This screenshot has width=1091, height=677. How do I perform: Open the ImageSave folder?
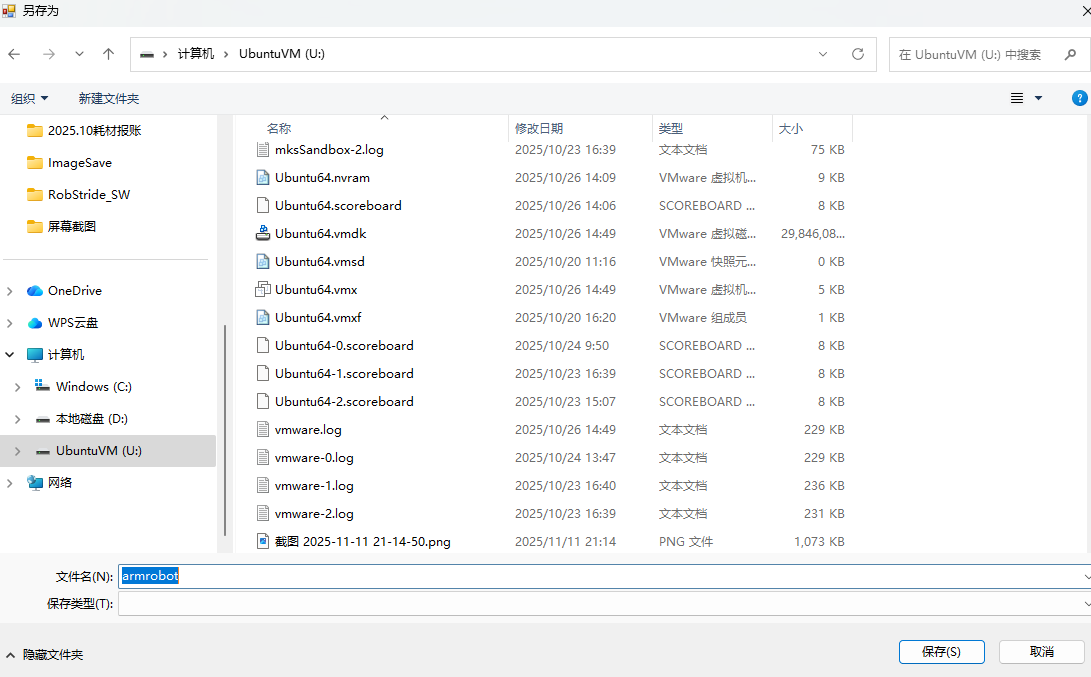point(79,163)
